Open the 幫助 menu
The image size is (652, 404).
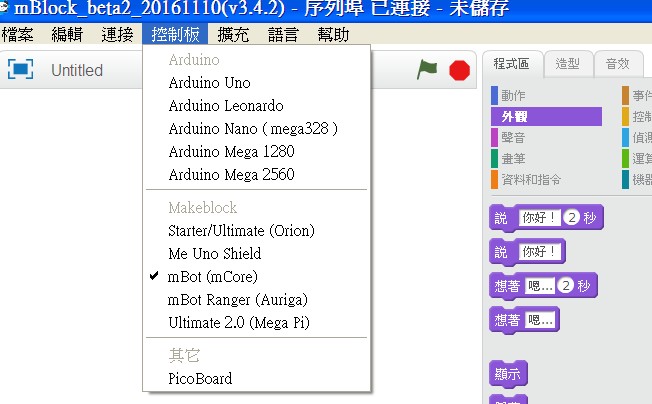(x=333, y=34)
